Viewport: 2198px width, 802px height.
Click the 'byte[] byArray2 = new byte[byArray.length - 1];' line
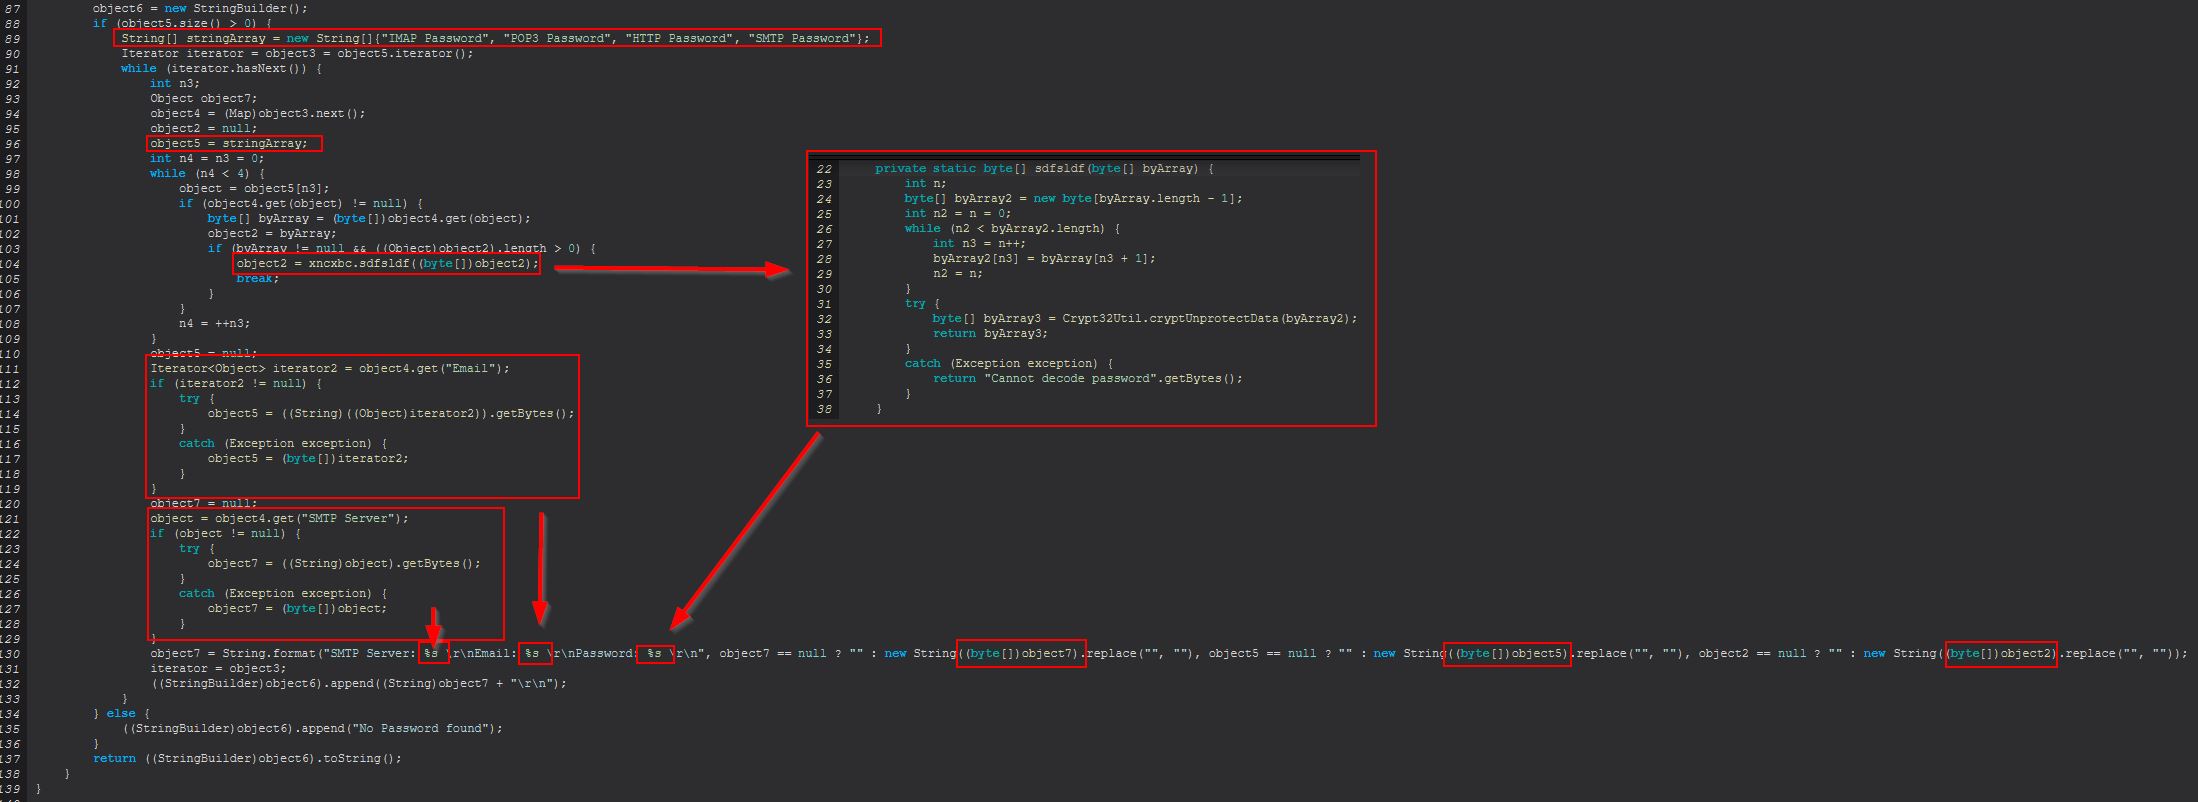click(x=1073, y=198)
